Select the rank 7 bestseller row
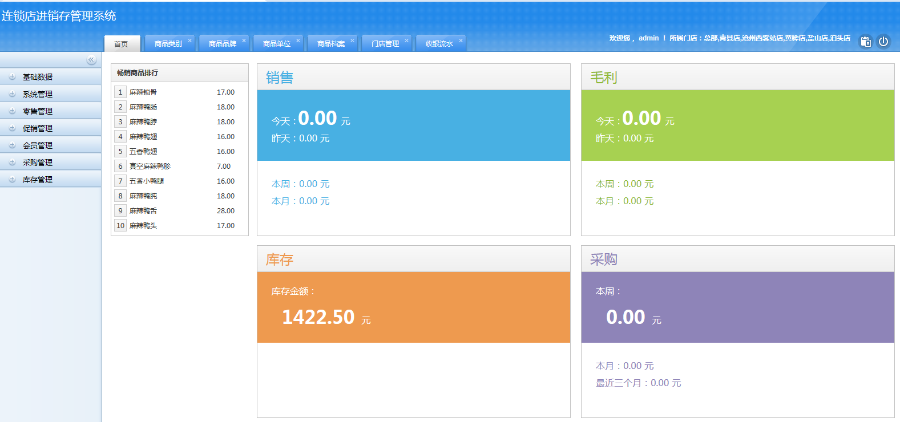 coord(180,181)
